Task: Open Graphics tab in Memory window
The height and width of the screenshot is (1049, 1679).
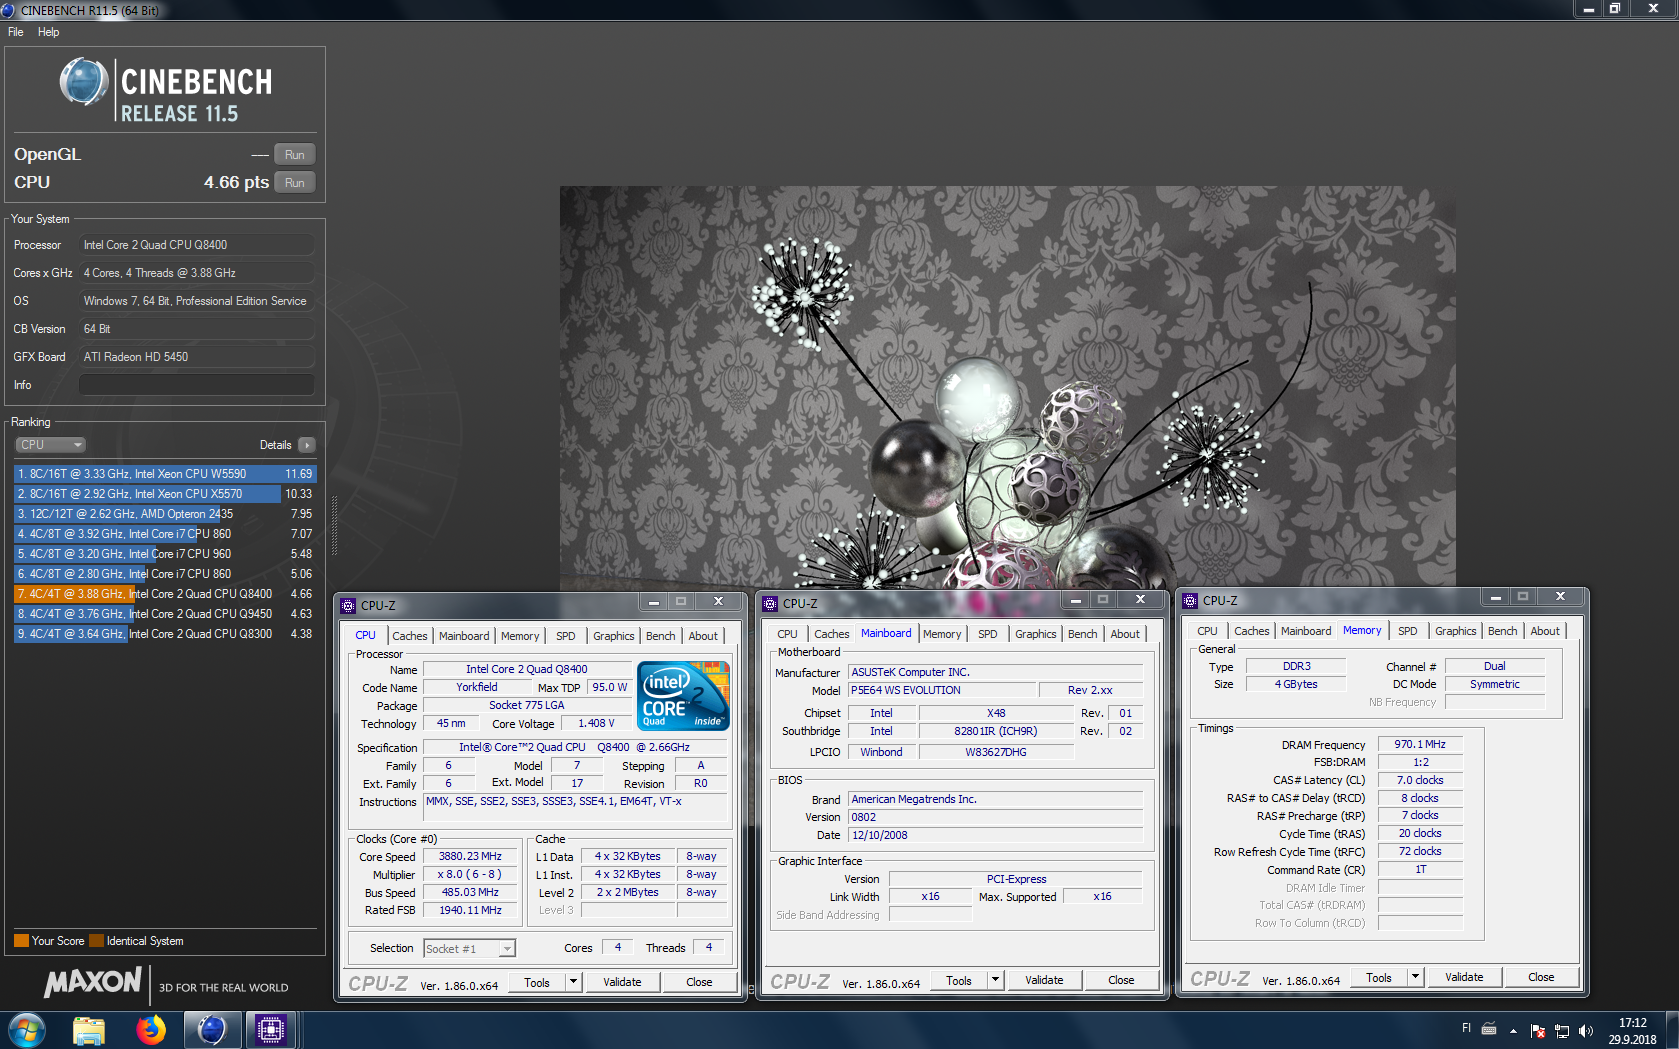Action: (1455, 631)
